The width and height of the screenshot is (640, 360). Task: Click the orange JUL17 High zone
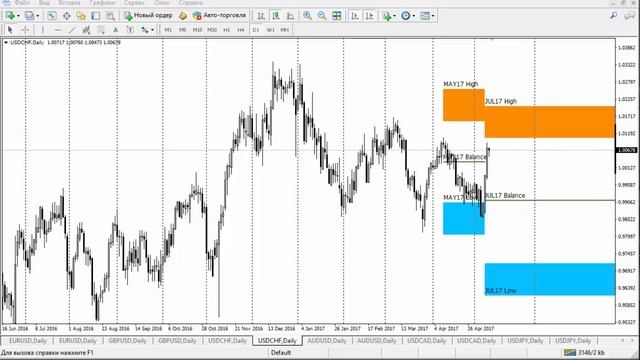[x=550, y=122]
